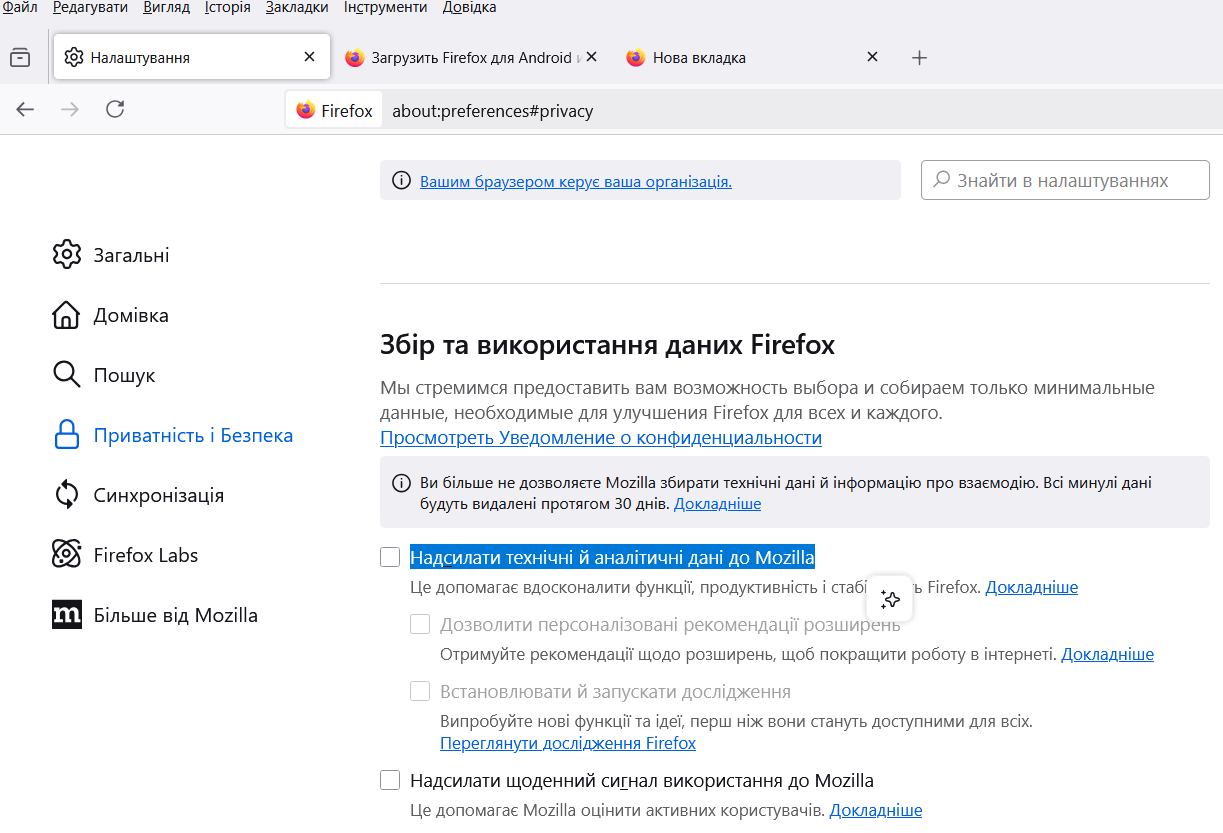Switch to the Налаштування tab
The image size is (1223, 833).
click(x=192, y=58)
